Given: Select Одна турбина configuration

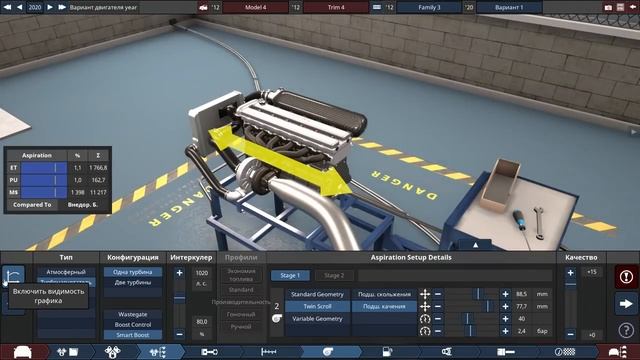Looking at the screenshot, I should point(133,272).
